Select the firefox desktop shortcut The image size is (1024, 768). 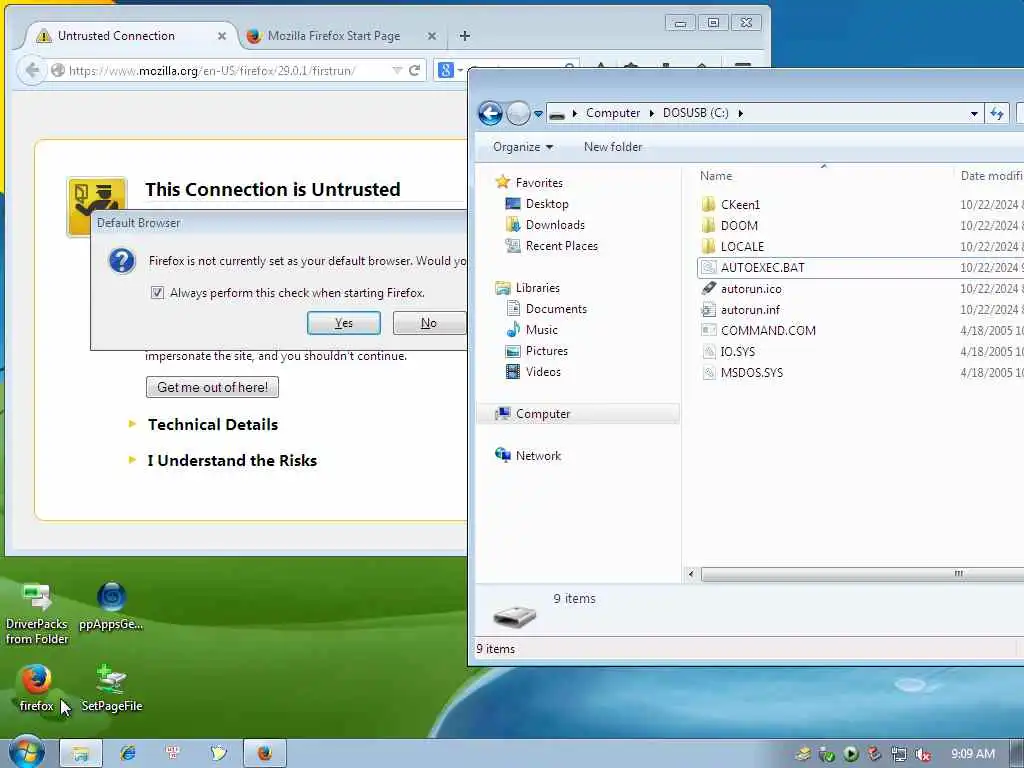point(36,688)
